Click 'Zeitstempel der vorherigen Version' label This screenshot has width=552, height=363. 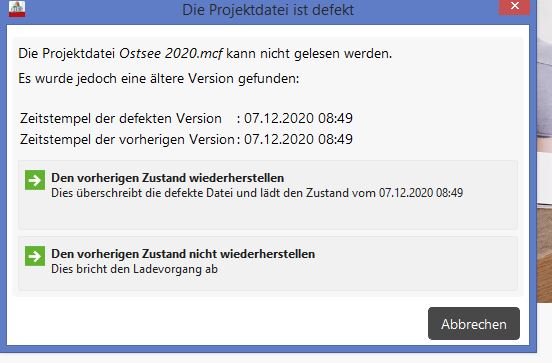[x=127, y=140]
